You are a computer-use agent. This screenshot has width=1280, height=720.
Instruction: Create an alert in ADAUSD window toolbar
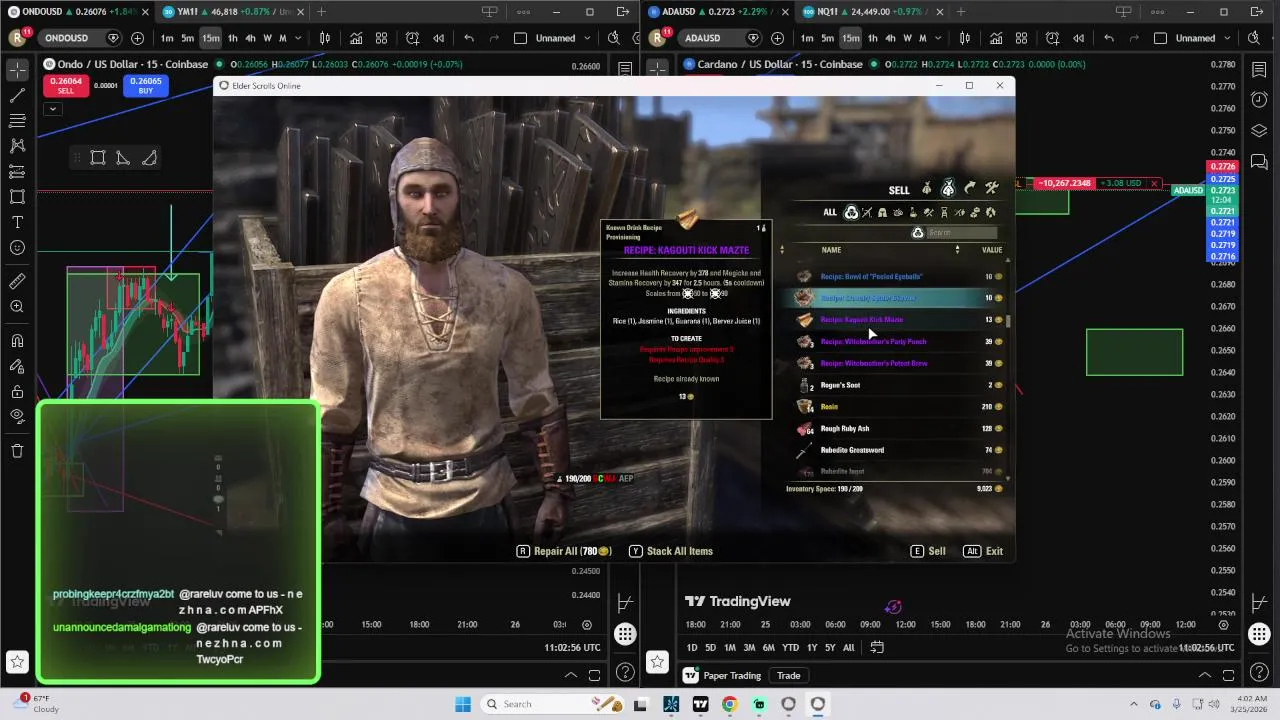click(x=1052, y=38)
